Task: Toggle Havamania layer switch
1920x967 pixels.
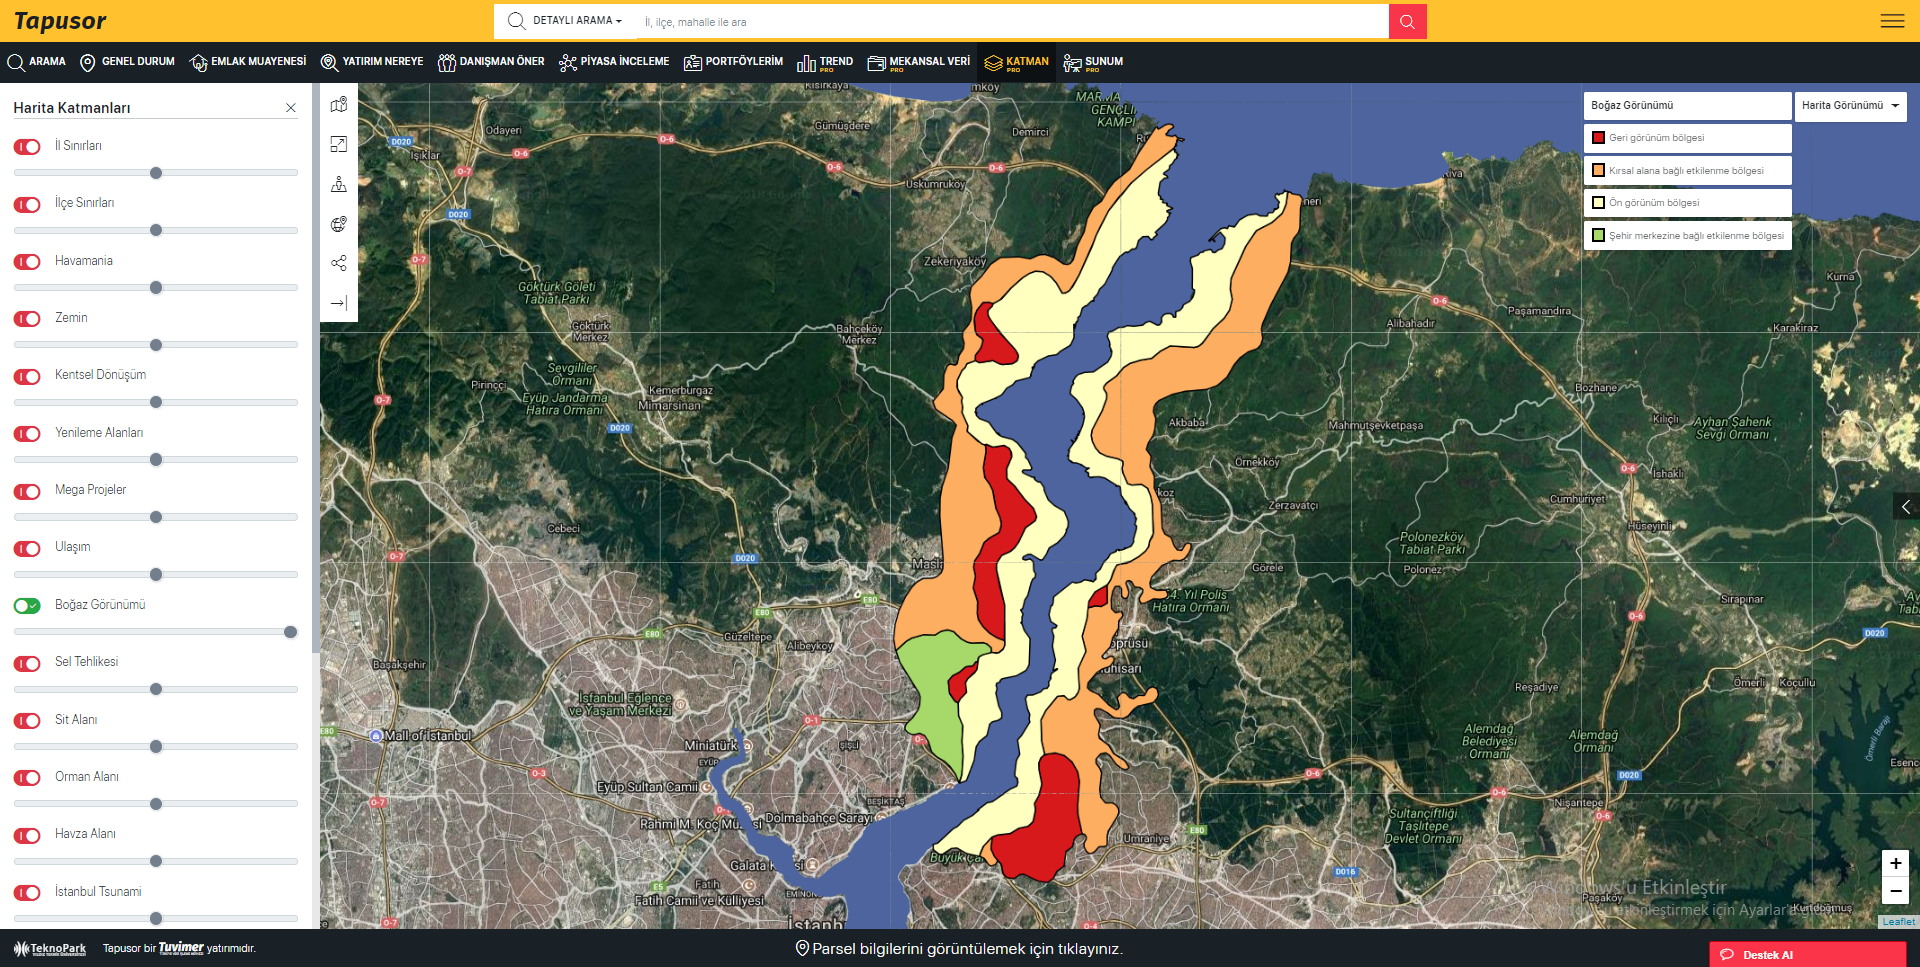Action: (27, 262)
